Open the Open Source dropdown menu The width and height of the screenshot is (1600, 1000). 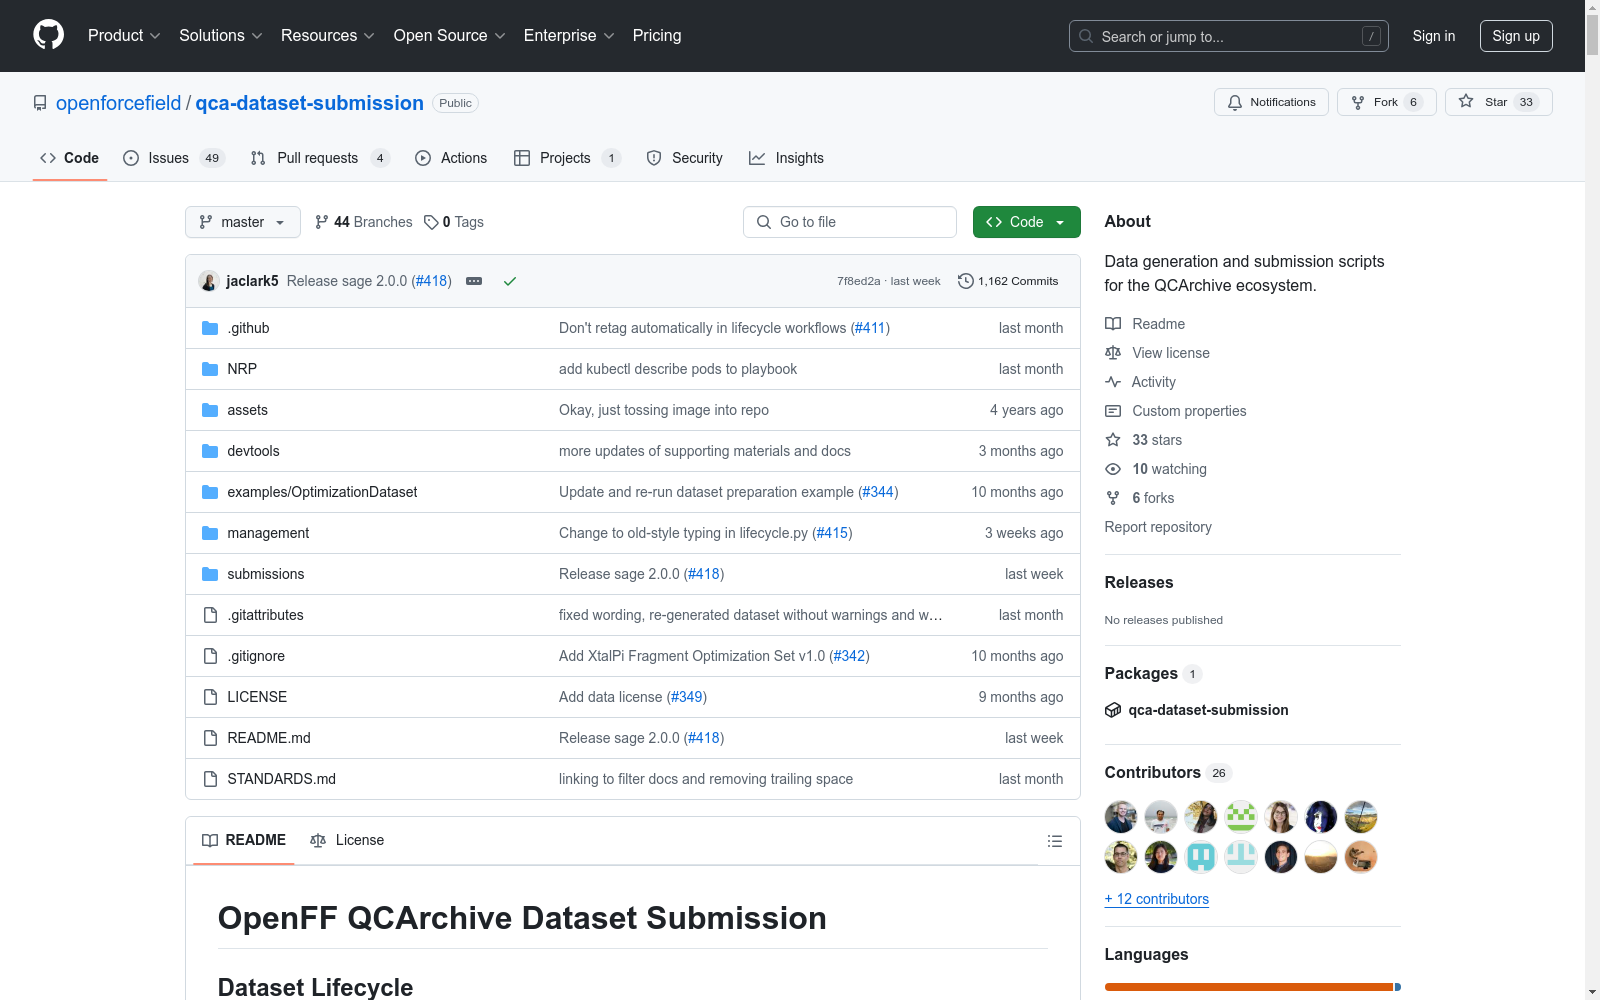pyautogui.click(x=450, y=36)
